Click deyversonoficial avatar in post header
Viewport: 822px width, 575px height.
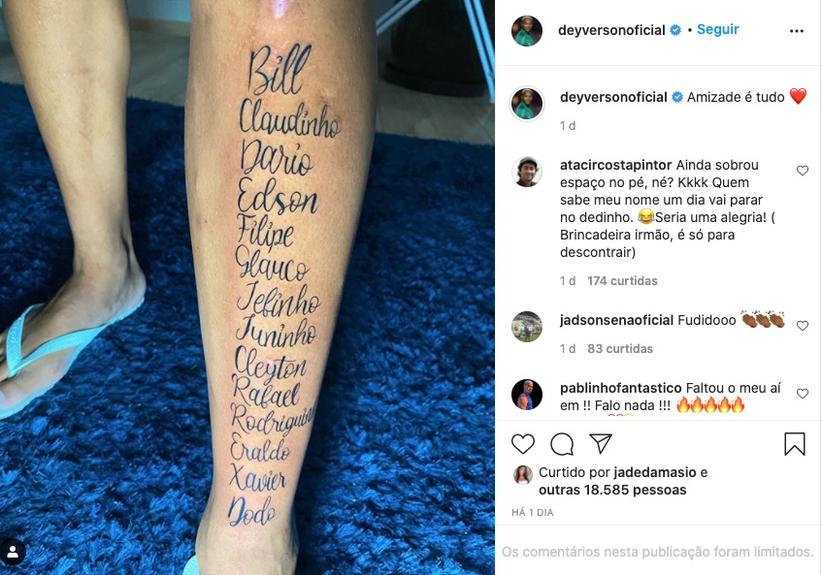click(x=527, y=31)
